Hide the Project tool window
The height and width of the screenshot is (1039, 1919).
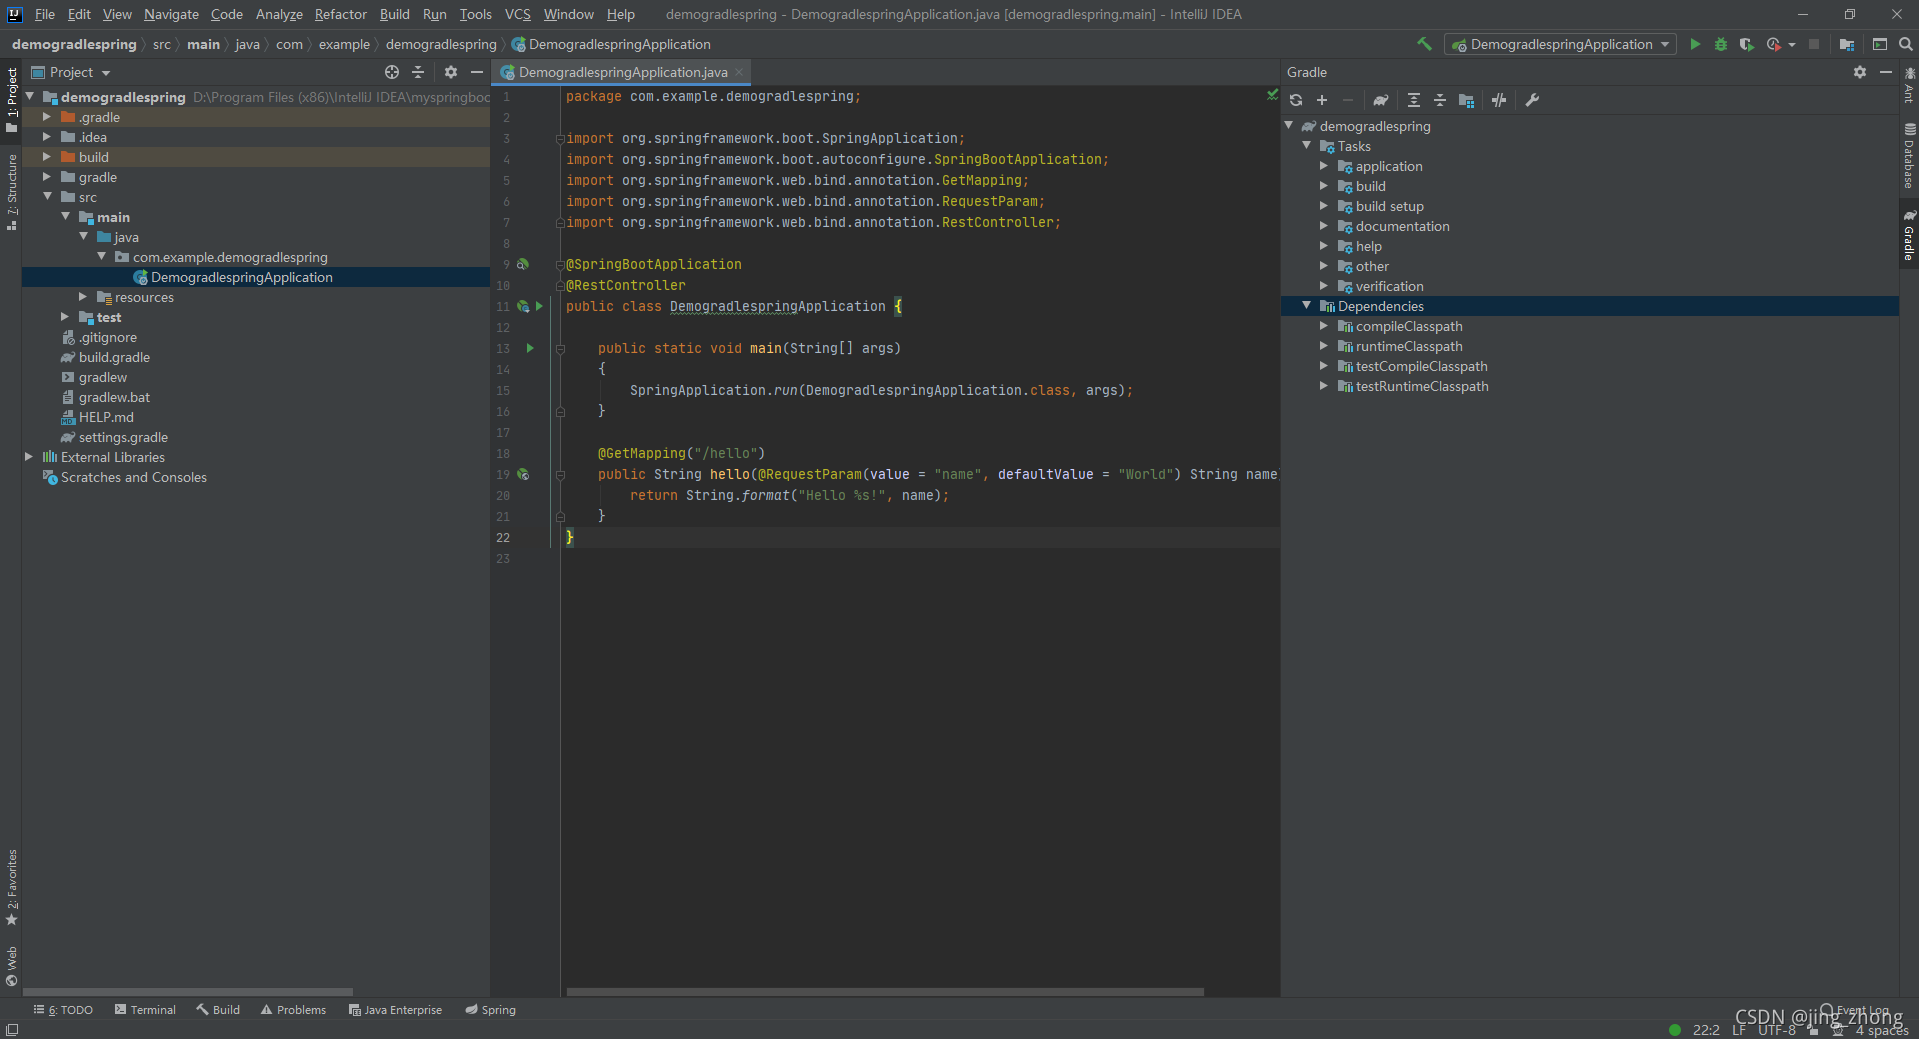(477, 72)
